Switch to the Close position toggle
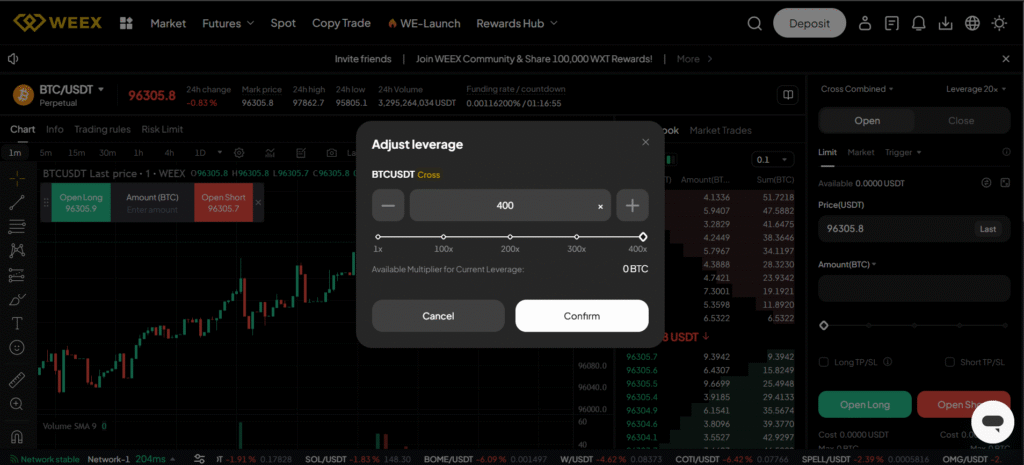The width and height of the screenshot is (1024, 465). tap(961, 121)
